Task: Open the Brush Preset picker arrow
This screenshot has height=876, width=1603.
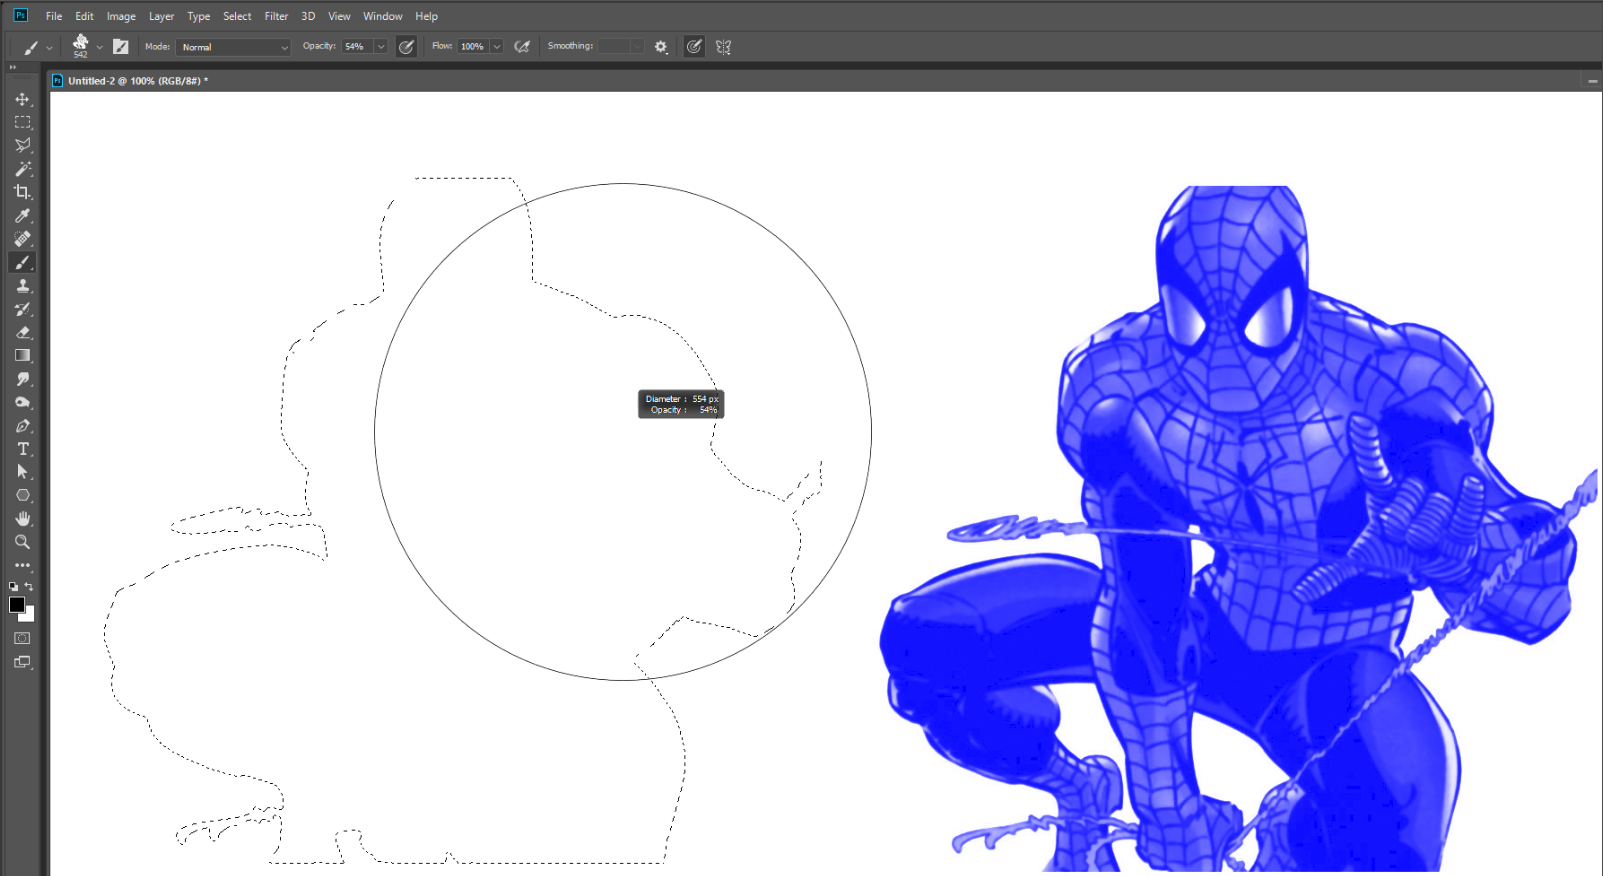Action: click(x=99, y=47)
